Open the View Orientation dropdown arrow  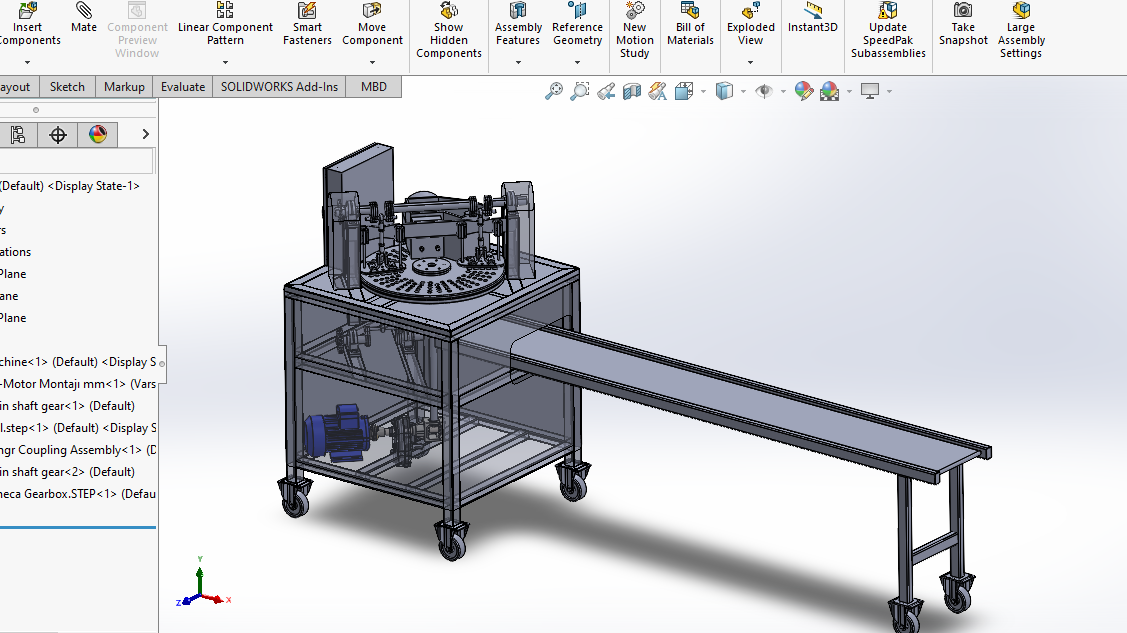pos(703,91)
